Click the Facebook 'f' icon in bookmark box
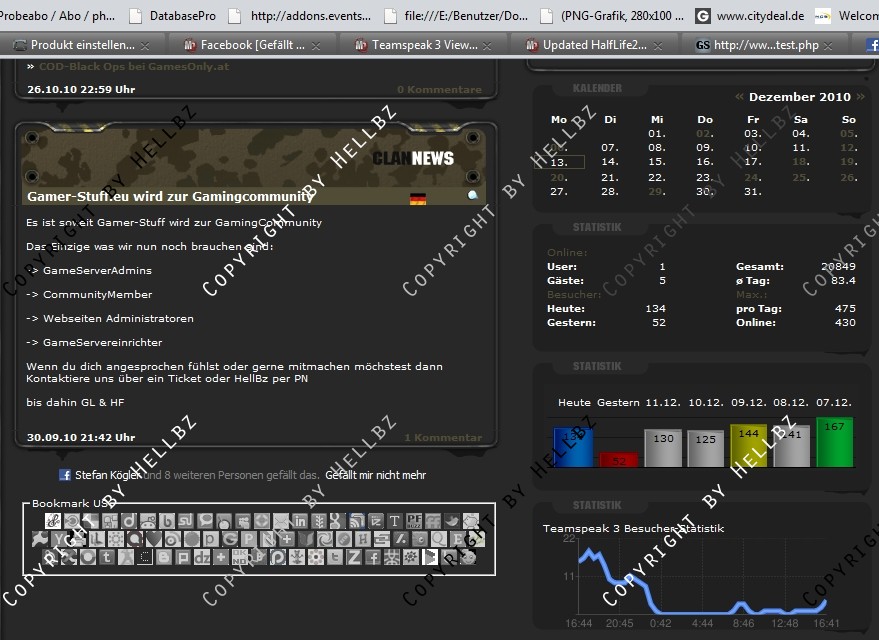Viewport: 879px width, 640px height. (373, 557)
